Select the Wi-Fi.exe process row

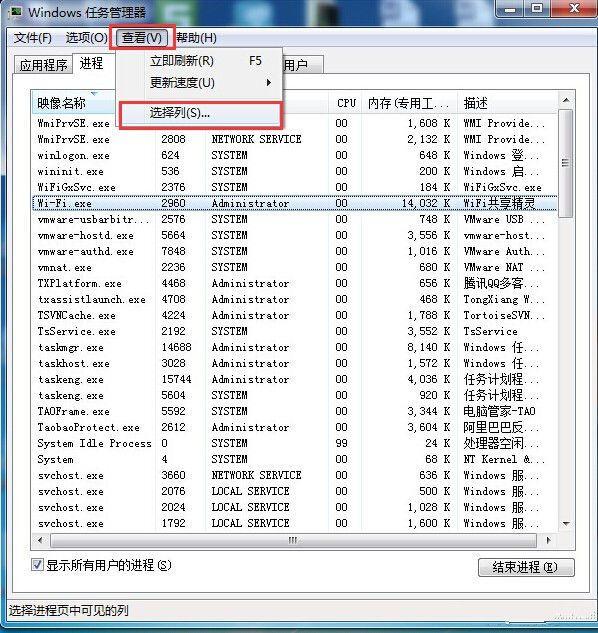[x=295, y=203]
